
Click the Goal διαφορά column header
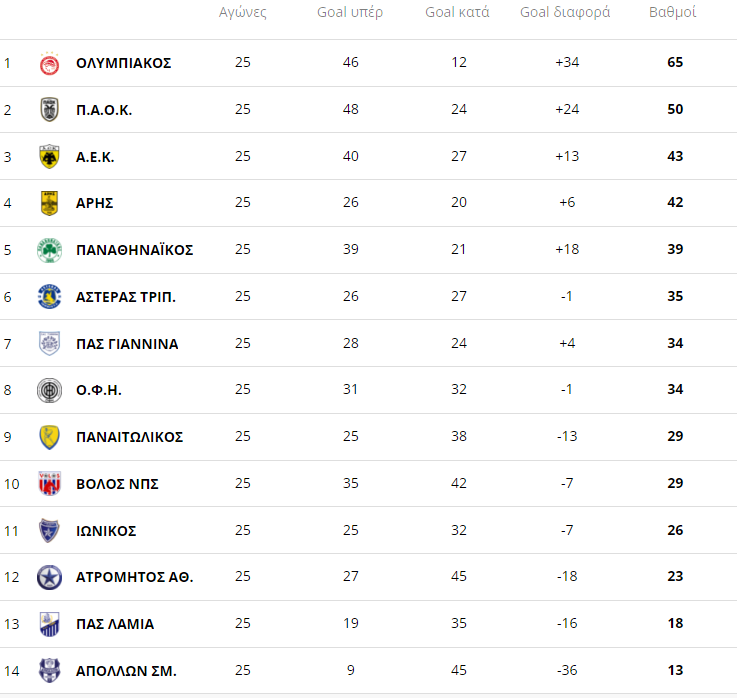565,12
